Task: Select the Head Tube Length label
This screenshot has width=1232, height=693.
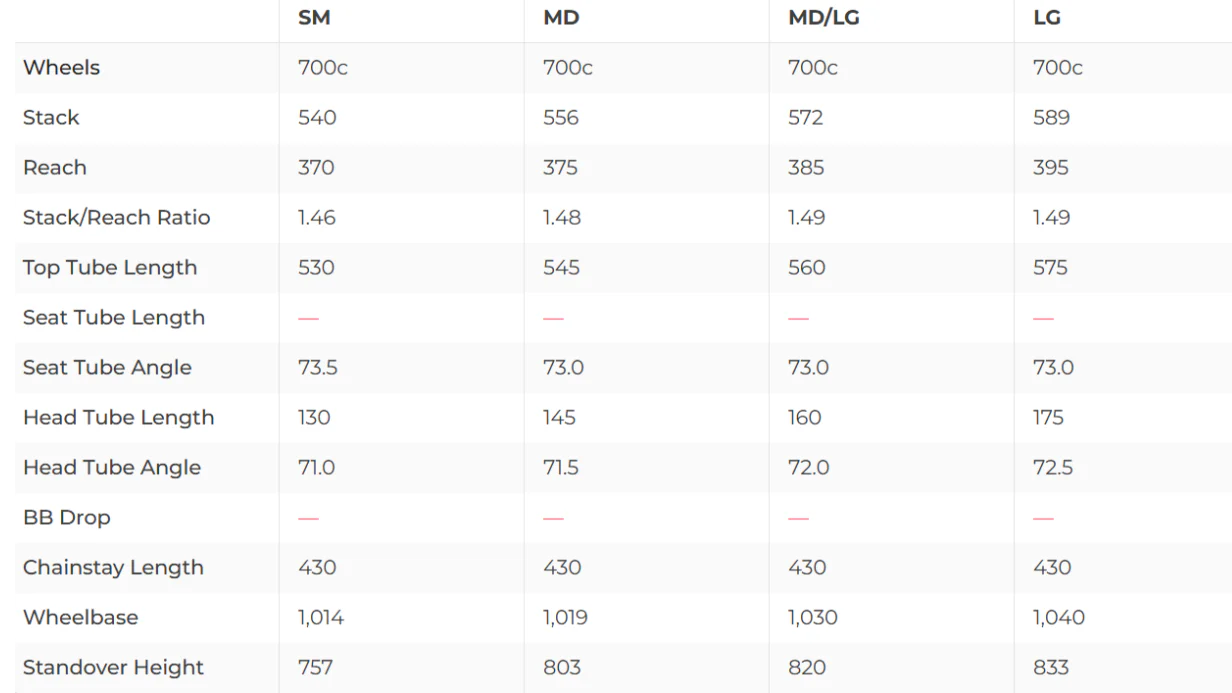Action: pyautogui.click(x=119, y=418)
